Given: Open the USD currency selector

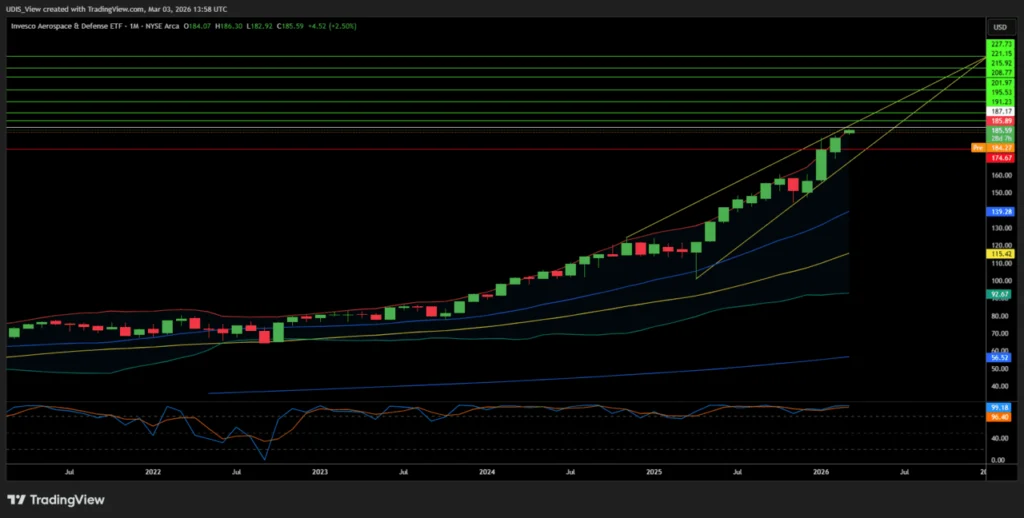Looking at the screenshot, I should [x=1000, y=27].
